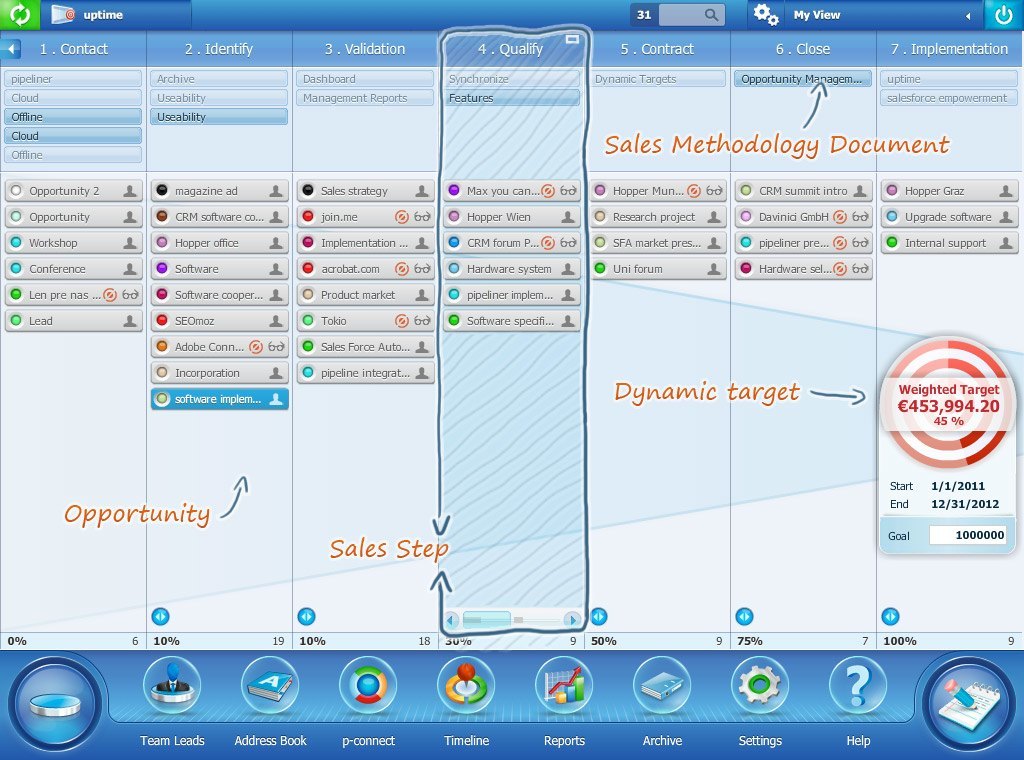1024x760 pixels.
Task: Select the 3. Validation stage header
Action: click(367, 48)
